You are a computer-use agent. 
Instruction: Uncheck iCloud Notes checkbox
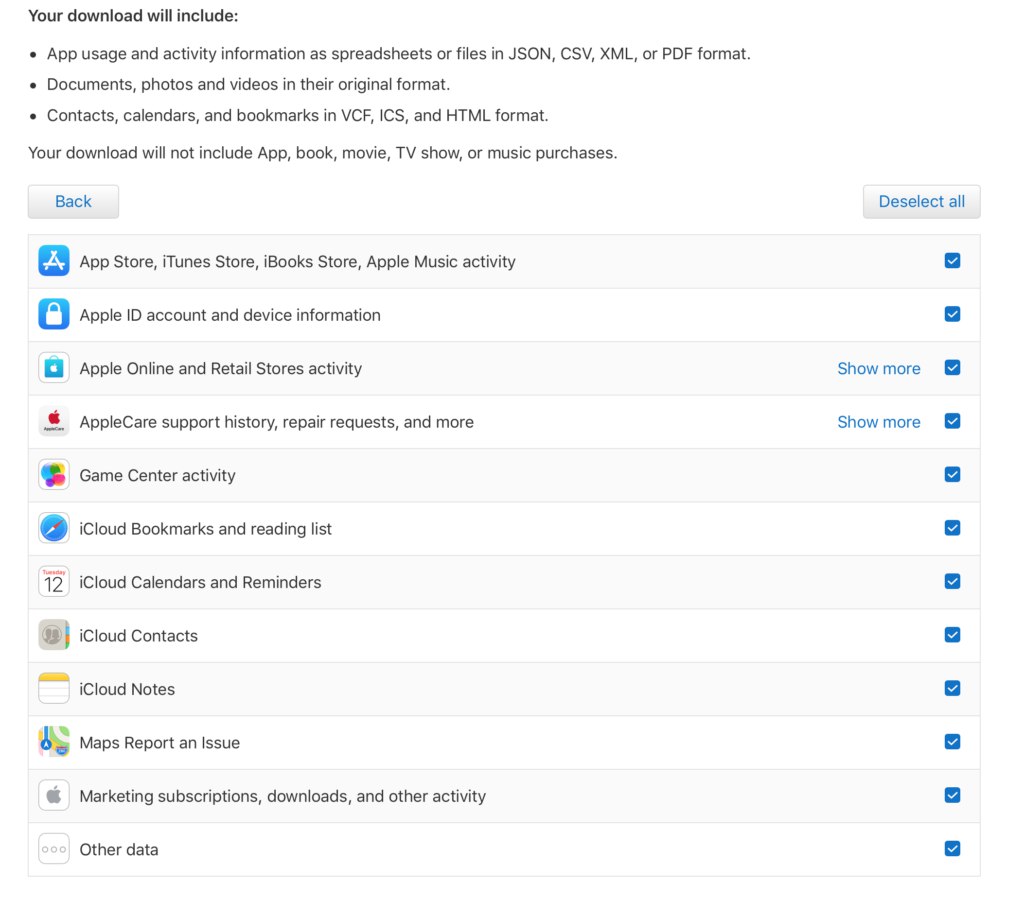[x=952, y=688]
